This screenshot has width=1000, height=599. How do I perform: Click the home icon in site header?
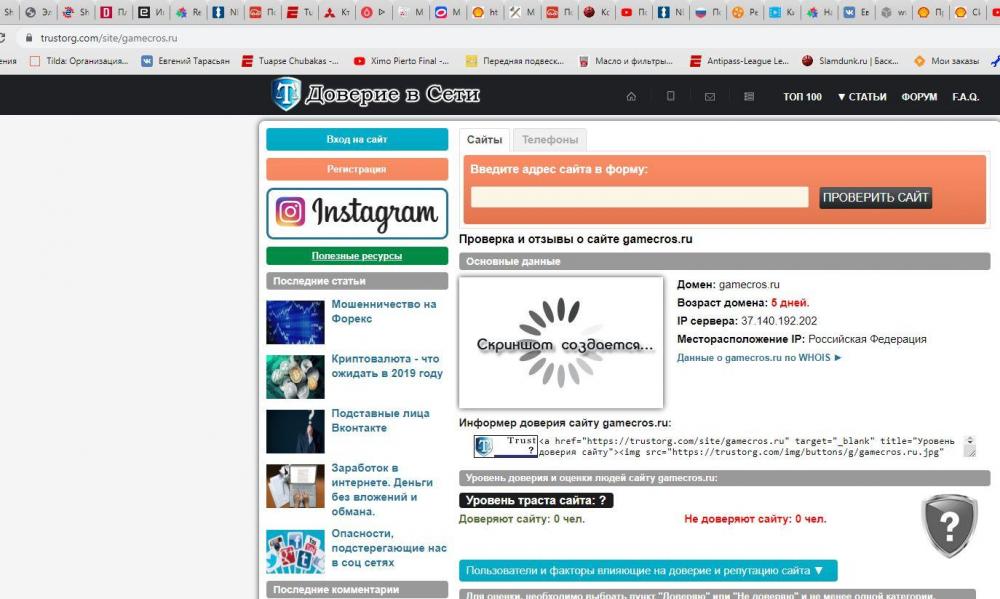[x=631, y=97]
